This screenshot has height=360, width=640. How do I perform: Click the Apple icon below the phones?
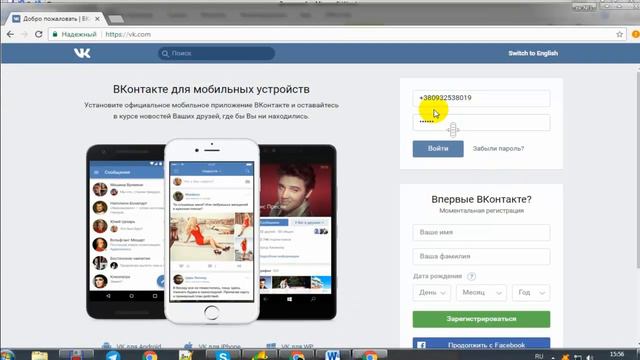click(188, 345)
